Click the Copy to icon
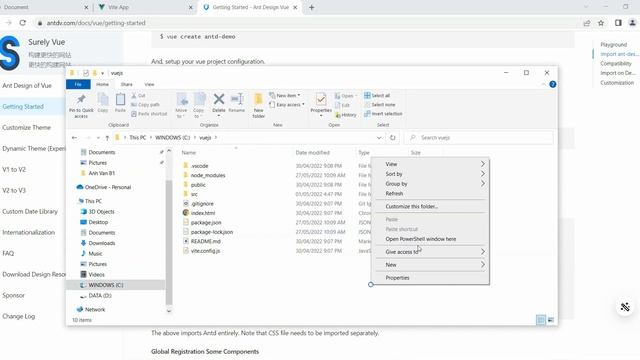Image resolution: width=640 pixels, height=360 pixels. [x=199, y=99]
